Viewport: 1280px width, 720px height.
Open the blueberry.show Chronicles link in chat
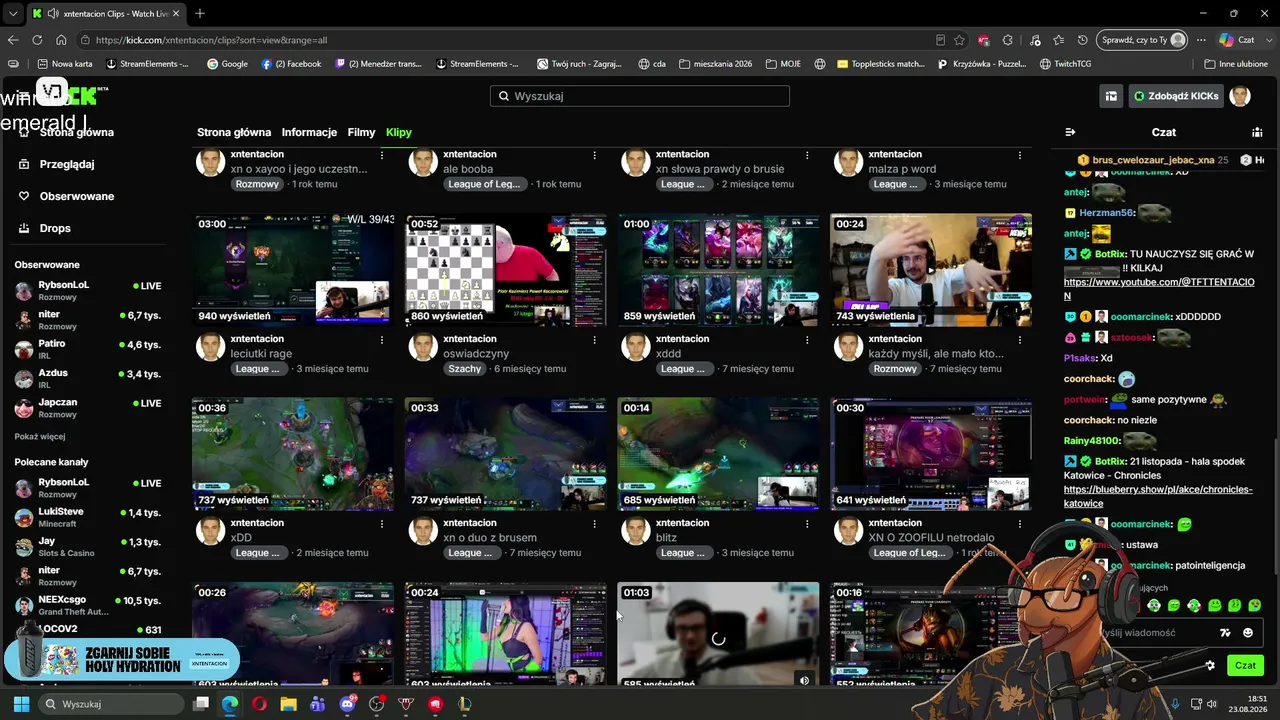click(1158, 496)
